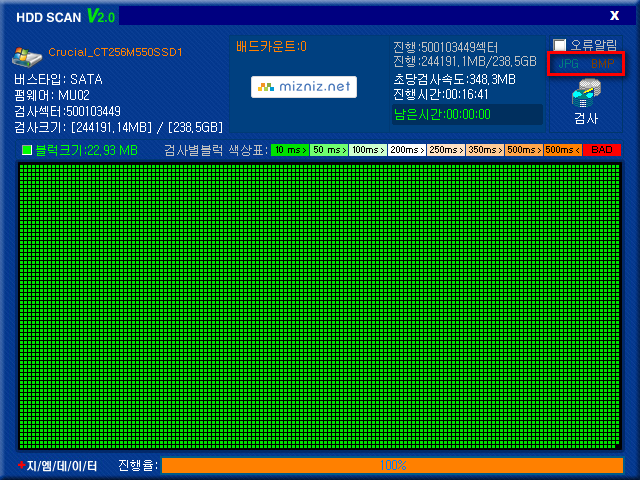Click the 남은시간:00:00:00 field
Image resolution: width=640 pixels, height=480 pixels.
click(467, 114)
